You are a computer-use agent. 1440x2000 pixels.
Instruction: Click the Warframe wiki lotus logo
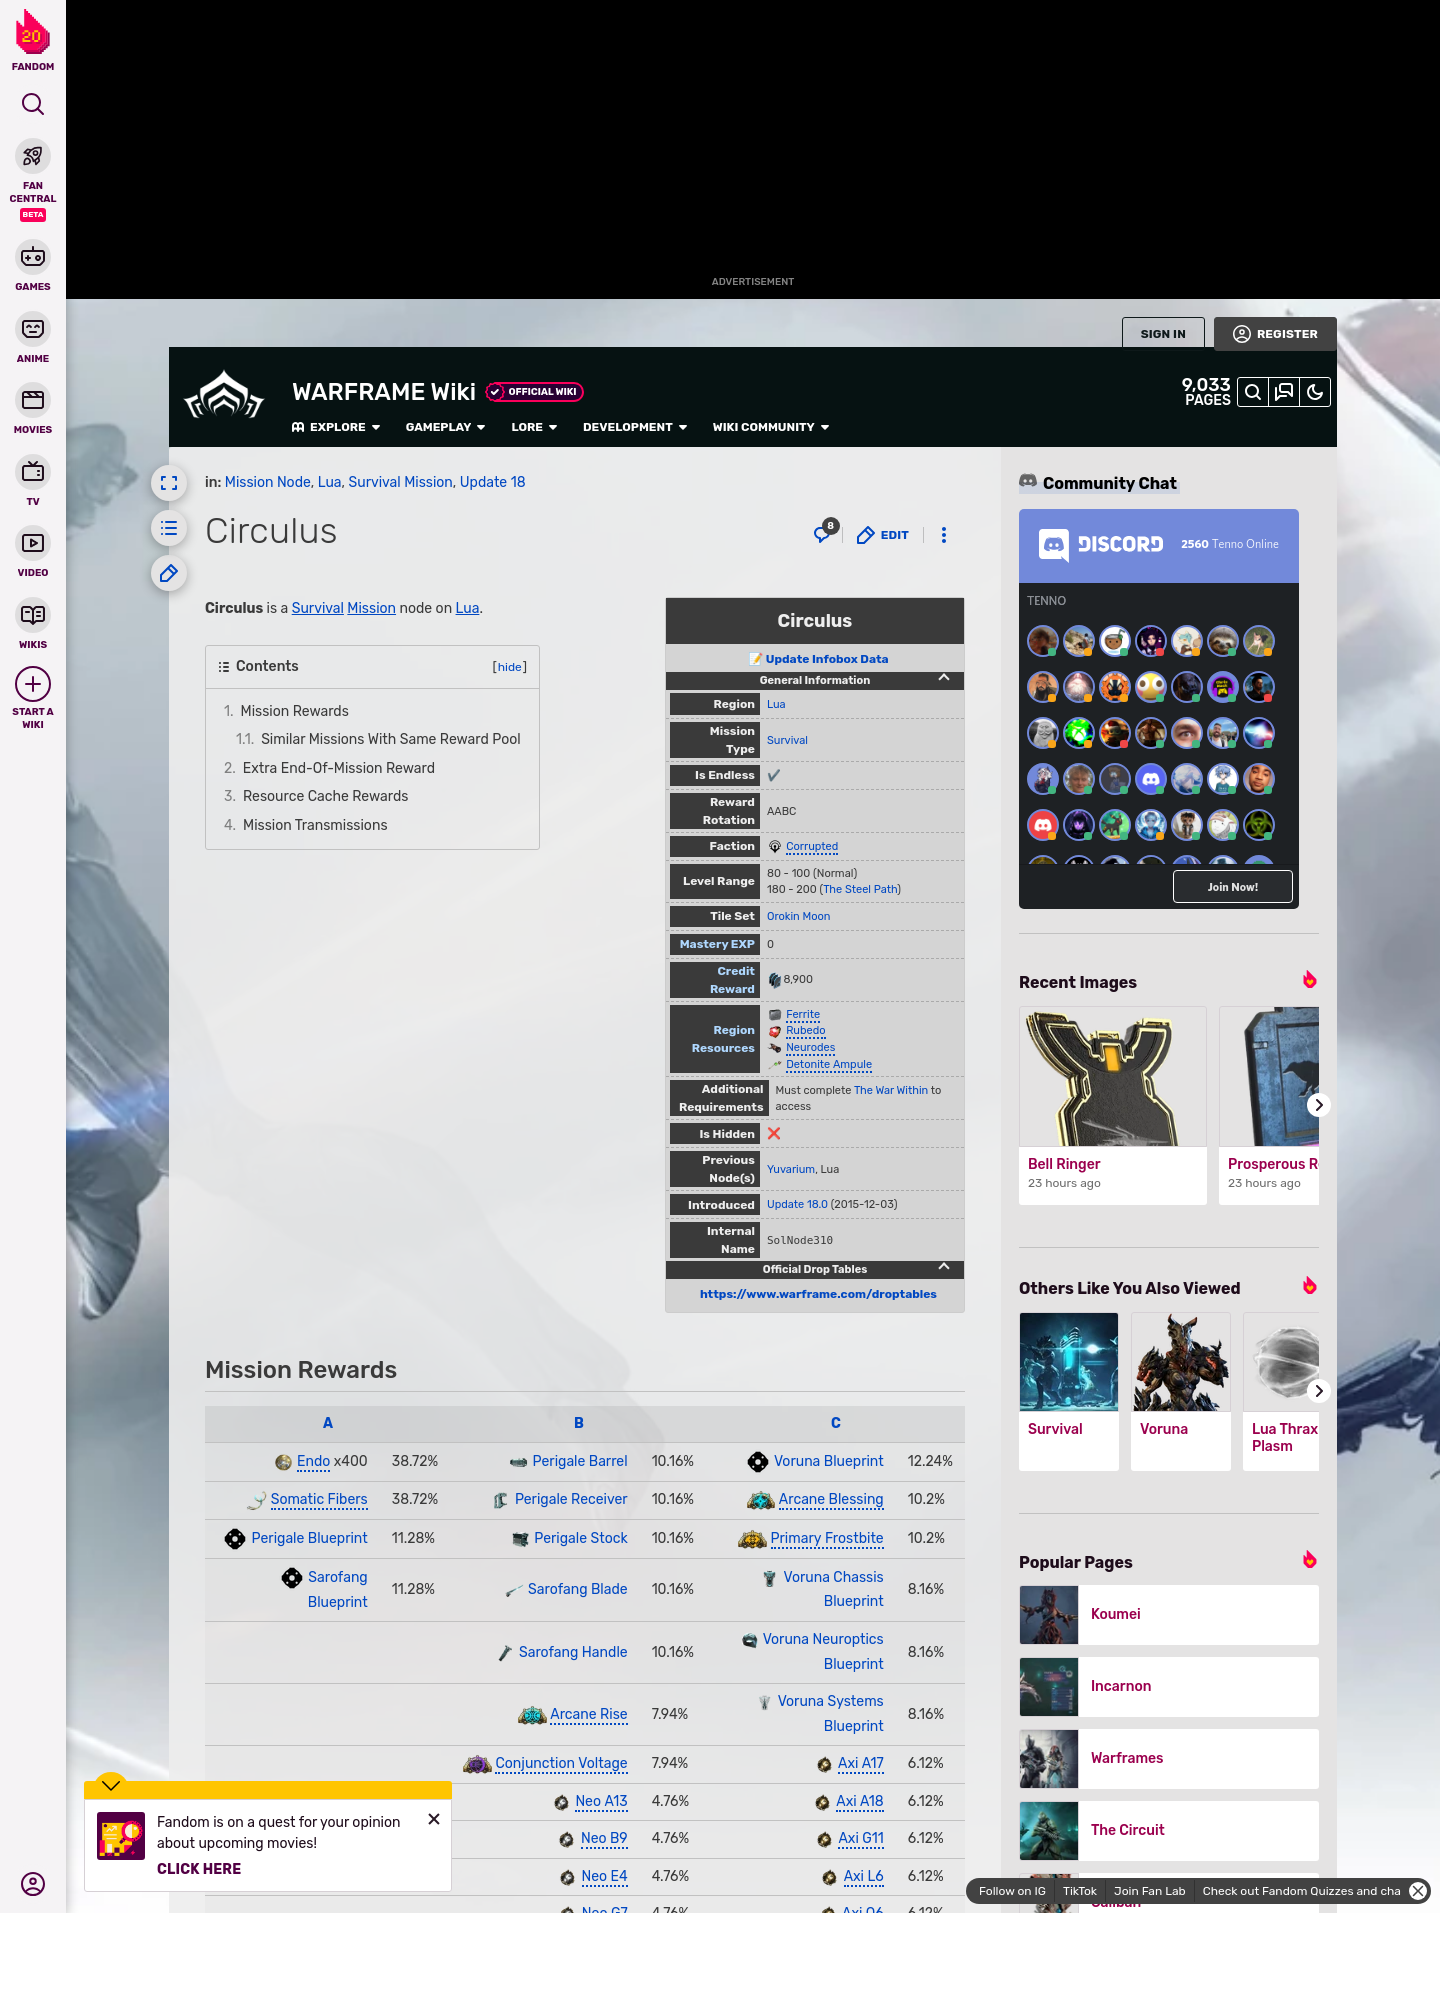click(x=224, y=396)
